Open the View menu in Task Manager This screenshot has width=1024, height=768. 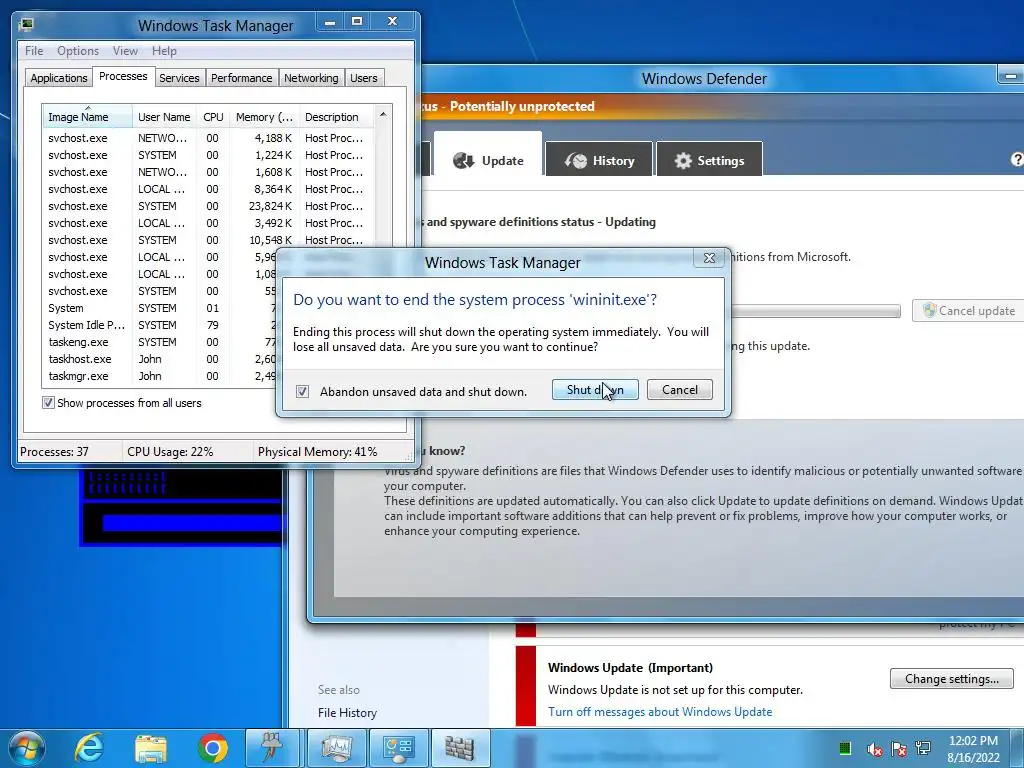click(125, 51)
